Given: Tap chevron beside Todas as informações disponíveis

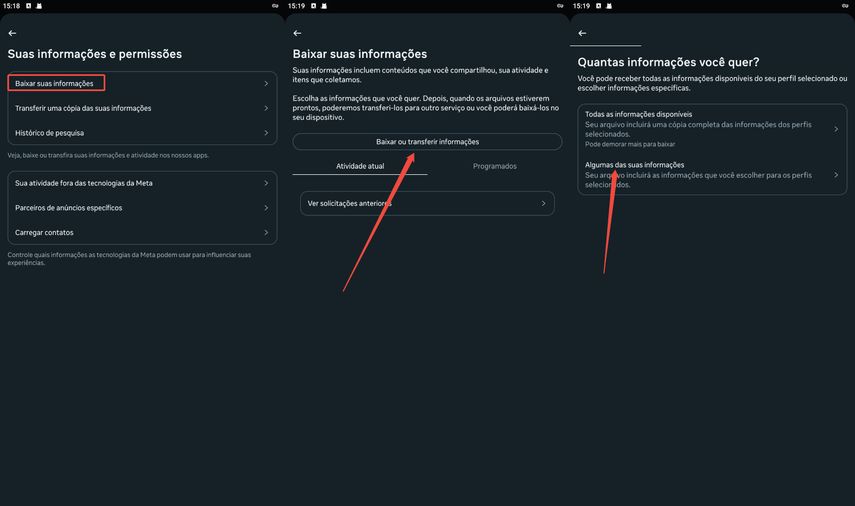Looking at the screenshot, I should pos(836,129).
